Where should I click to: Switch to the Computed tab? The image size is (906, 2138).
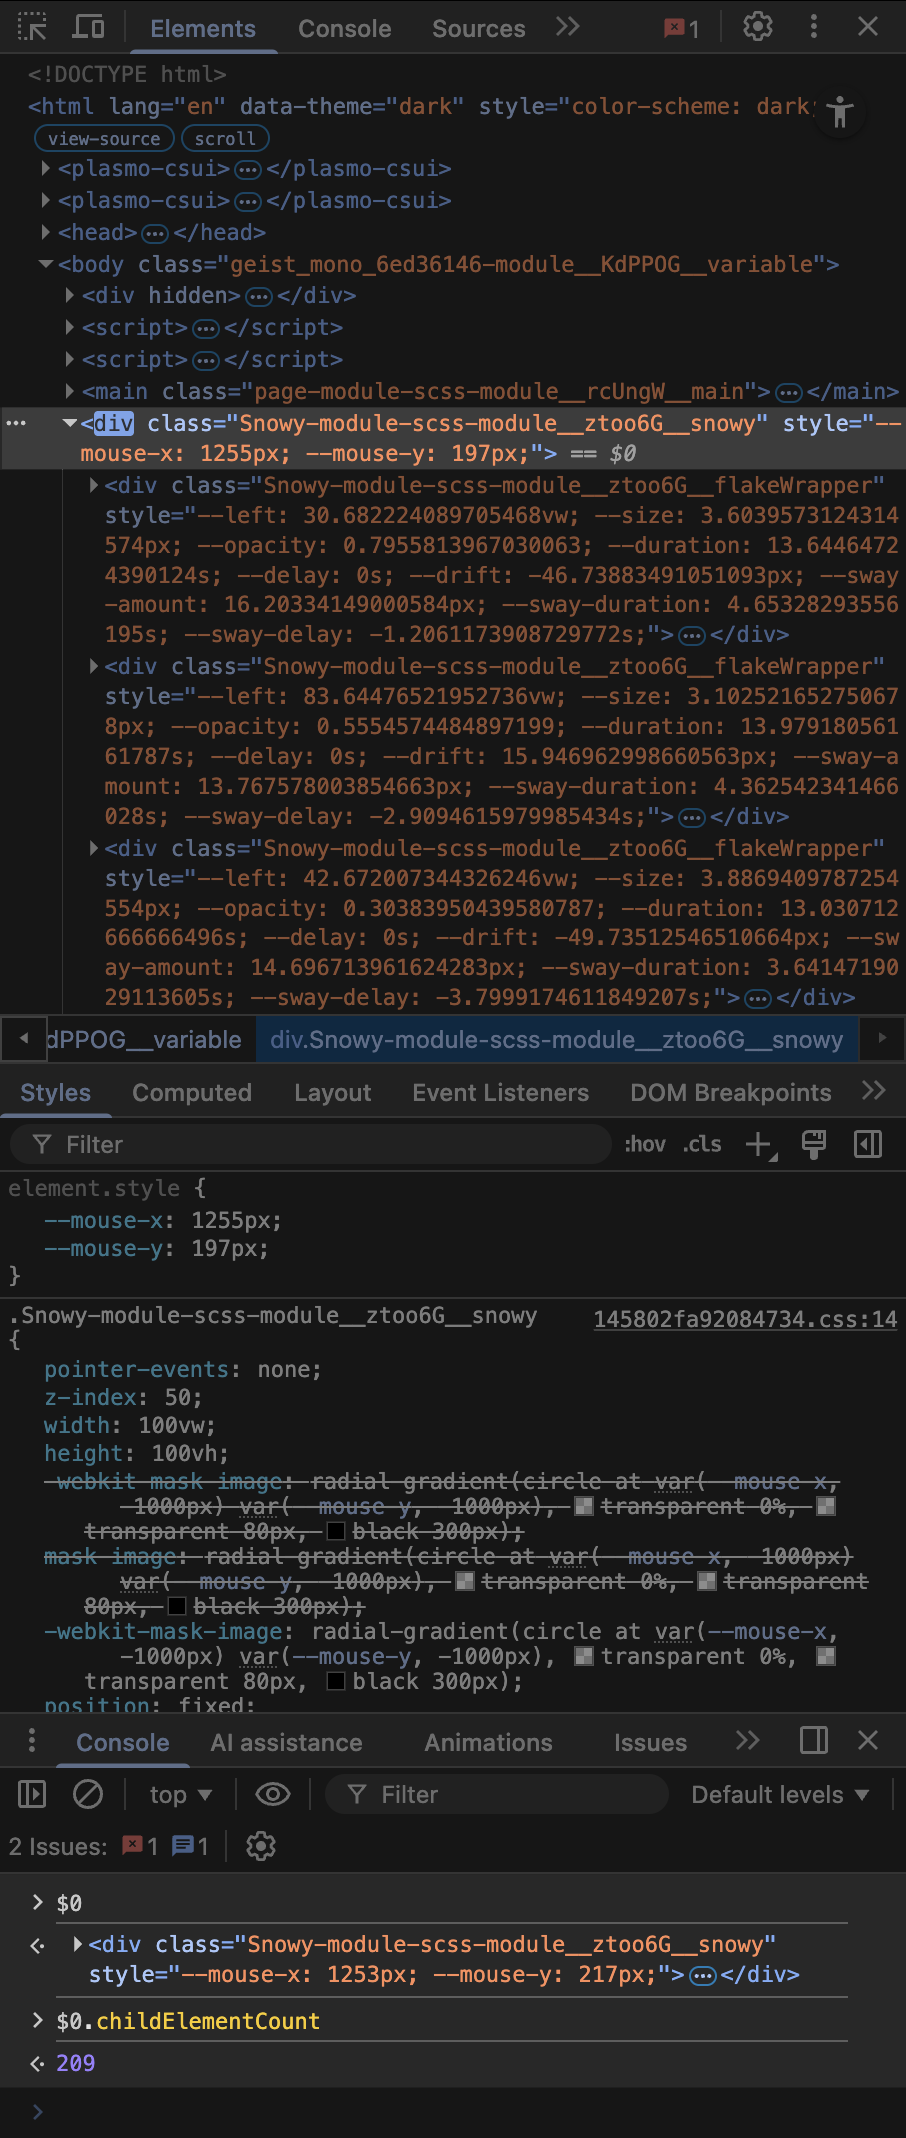[x=192, y=1093]
